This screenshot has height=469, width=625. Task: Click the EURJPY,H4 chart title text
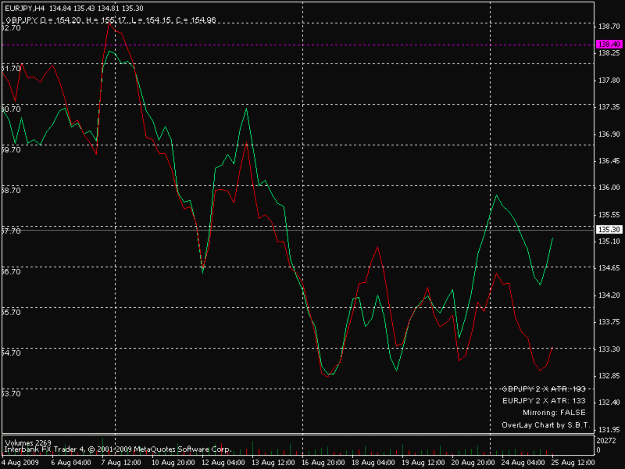click(x=74, y=8)
